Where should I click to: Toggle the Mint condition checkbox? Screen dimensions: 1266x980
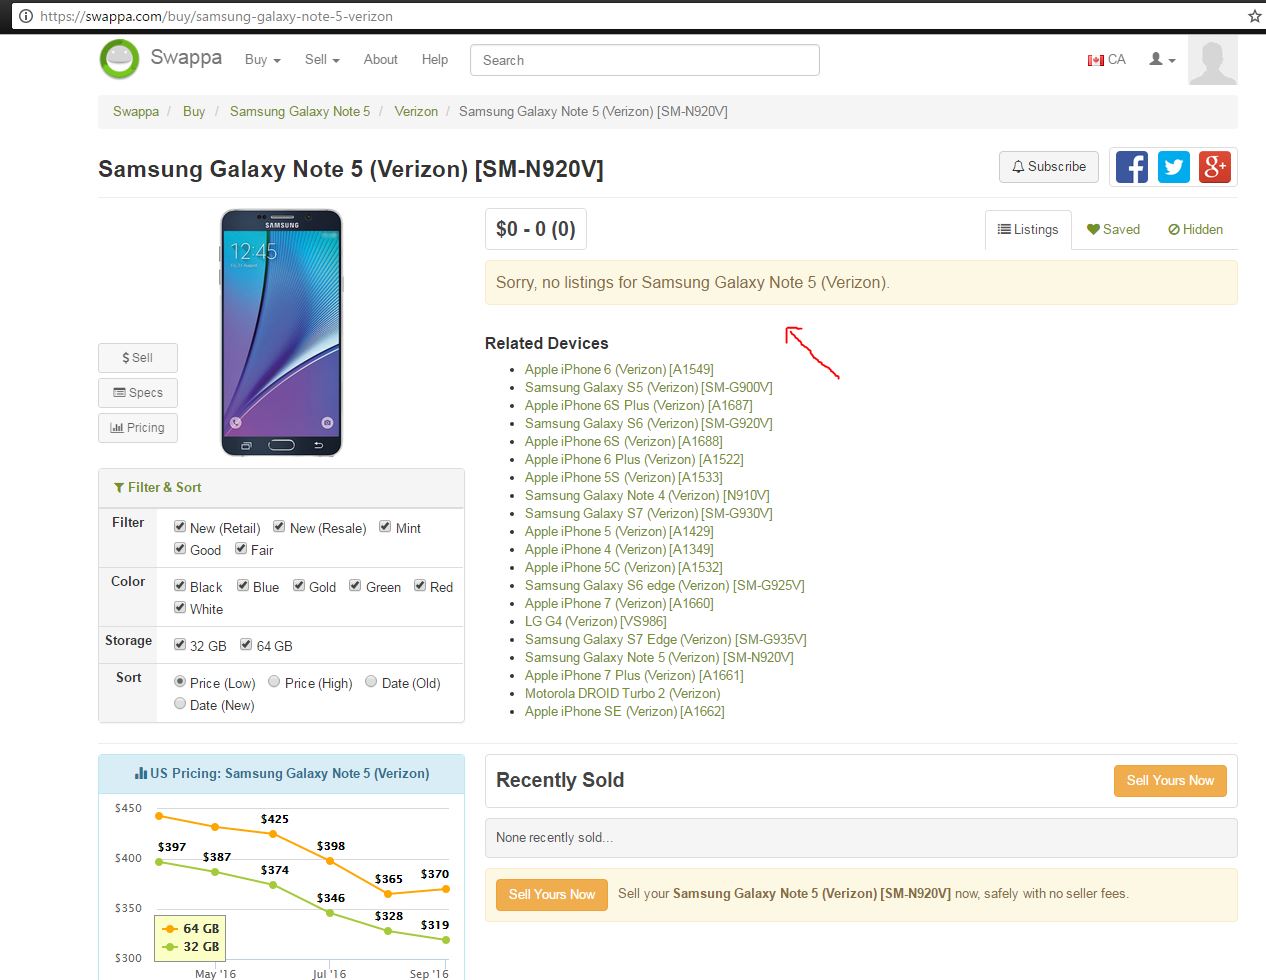click(x=385, y=527)
